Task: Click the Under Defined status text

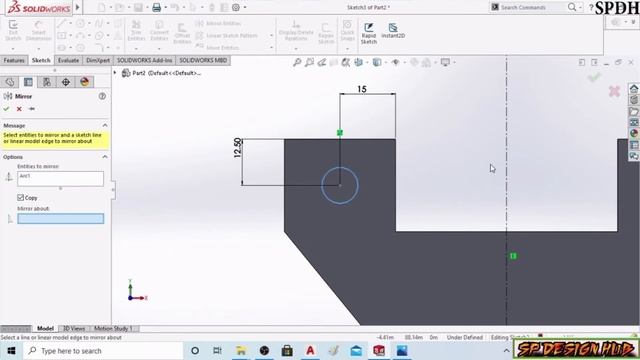Action: click(x=464, y=338)
